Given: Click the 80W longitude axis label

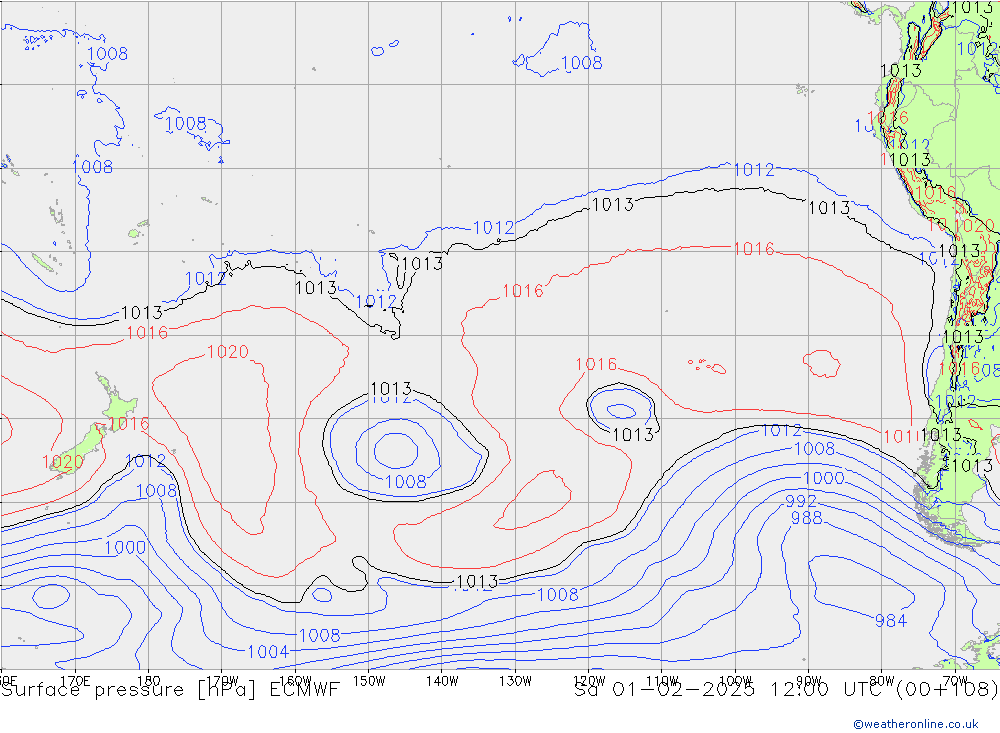Looking at the screenshot, I should 882,680.
